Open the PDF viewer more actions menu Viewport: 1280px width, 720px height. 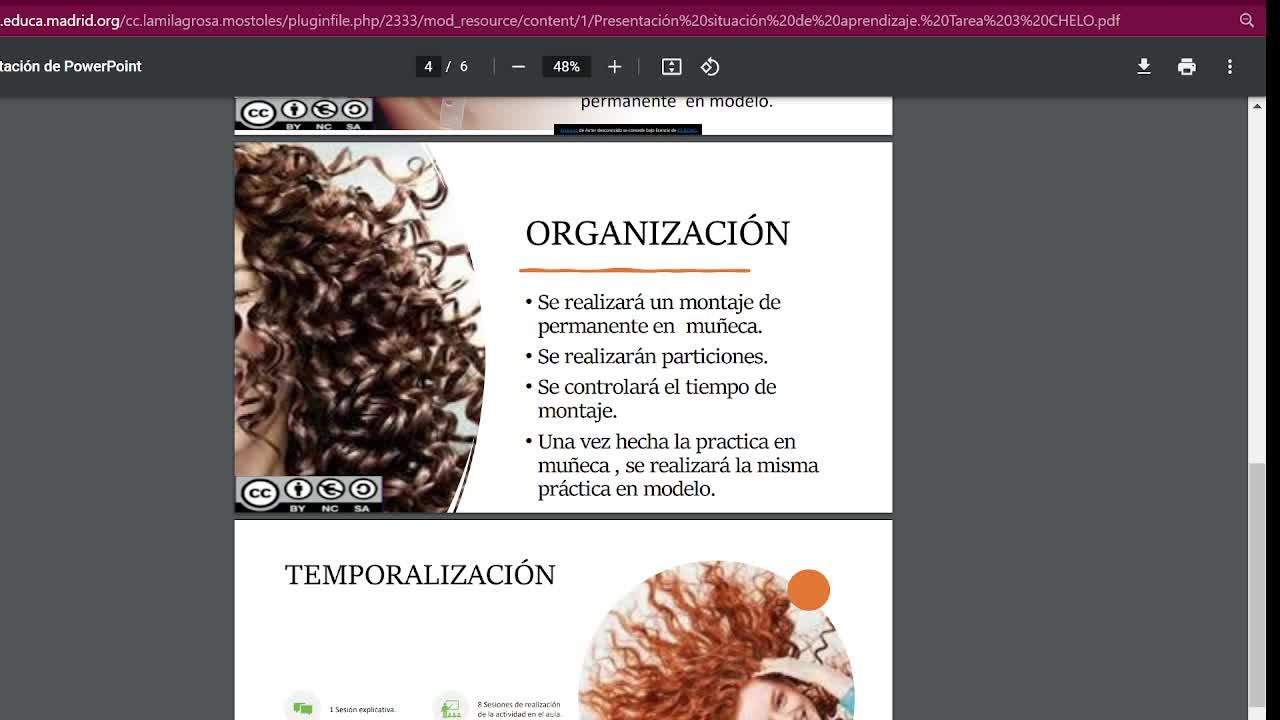pyautogui.click(x=1230, y=66)
